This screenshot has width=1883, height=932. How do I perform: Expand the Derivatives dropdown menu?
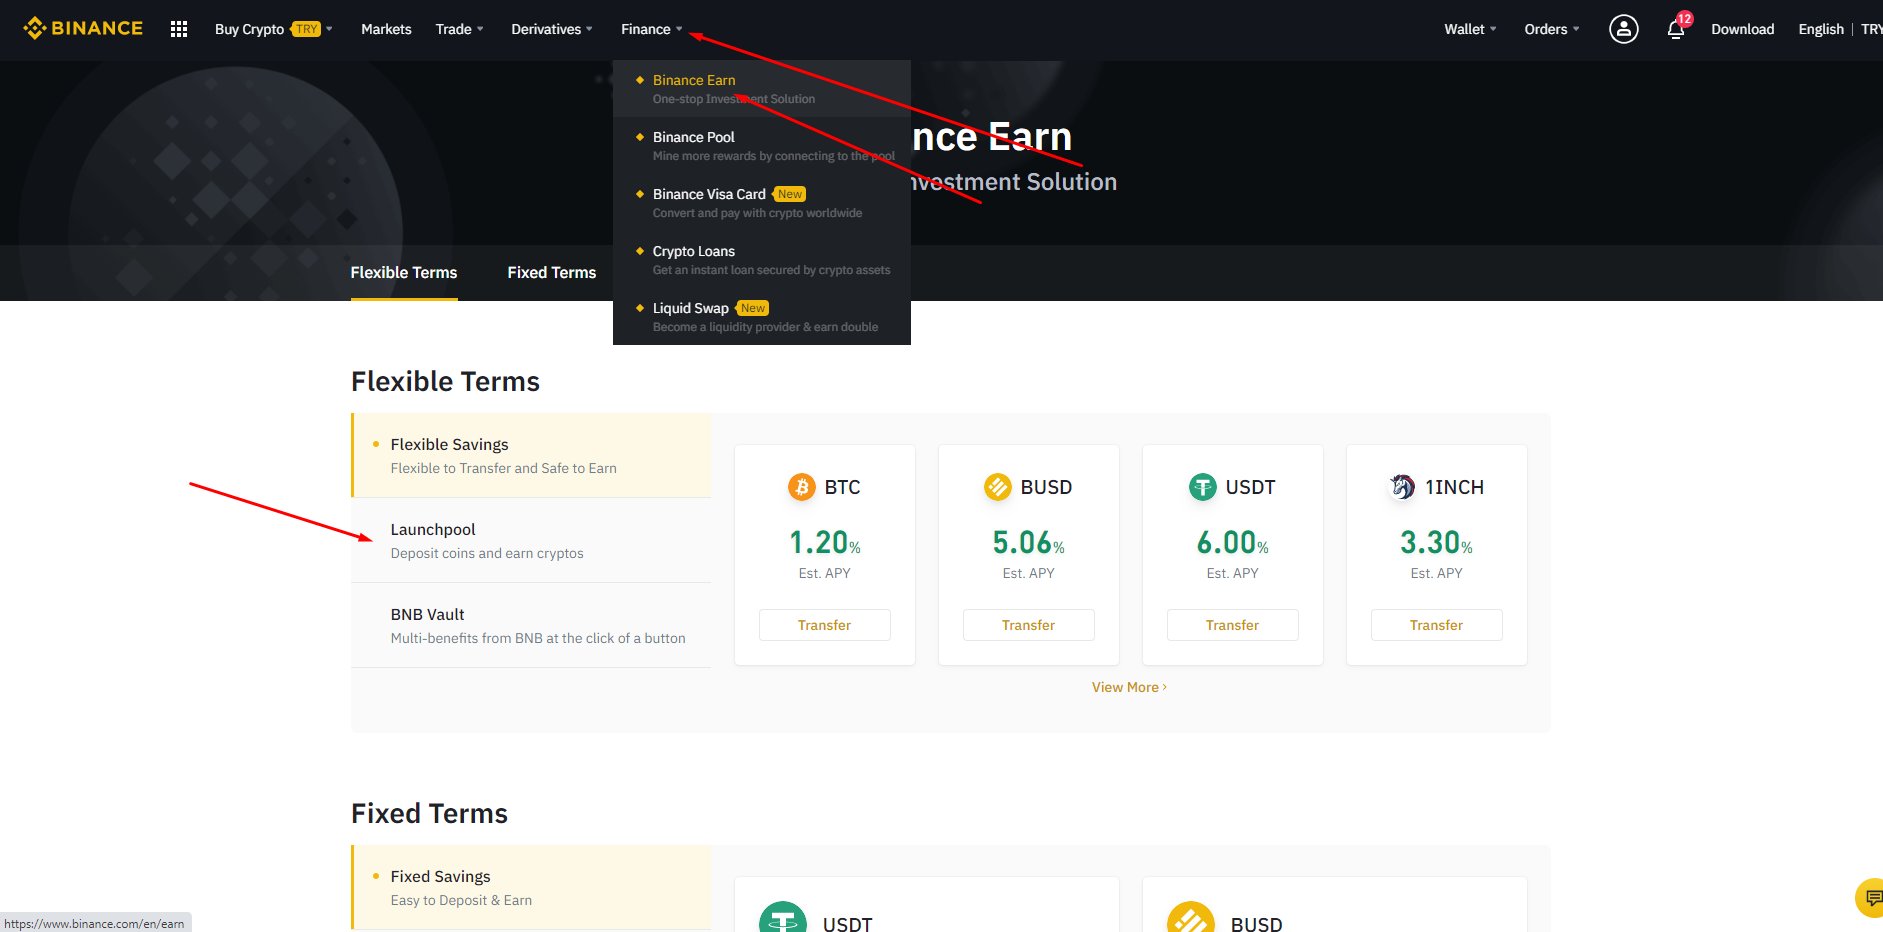click(552, 29)
